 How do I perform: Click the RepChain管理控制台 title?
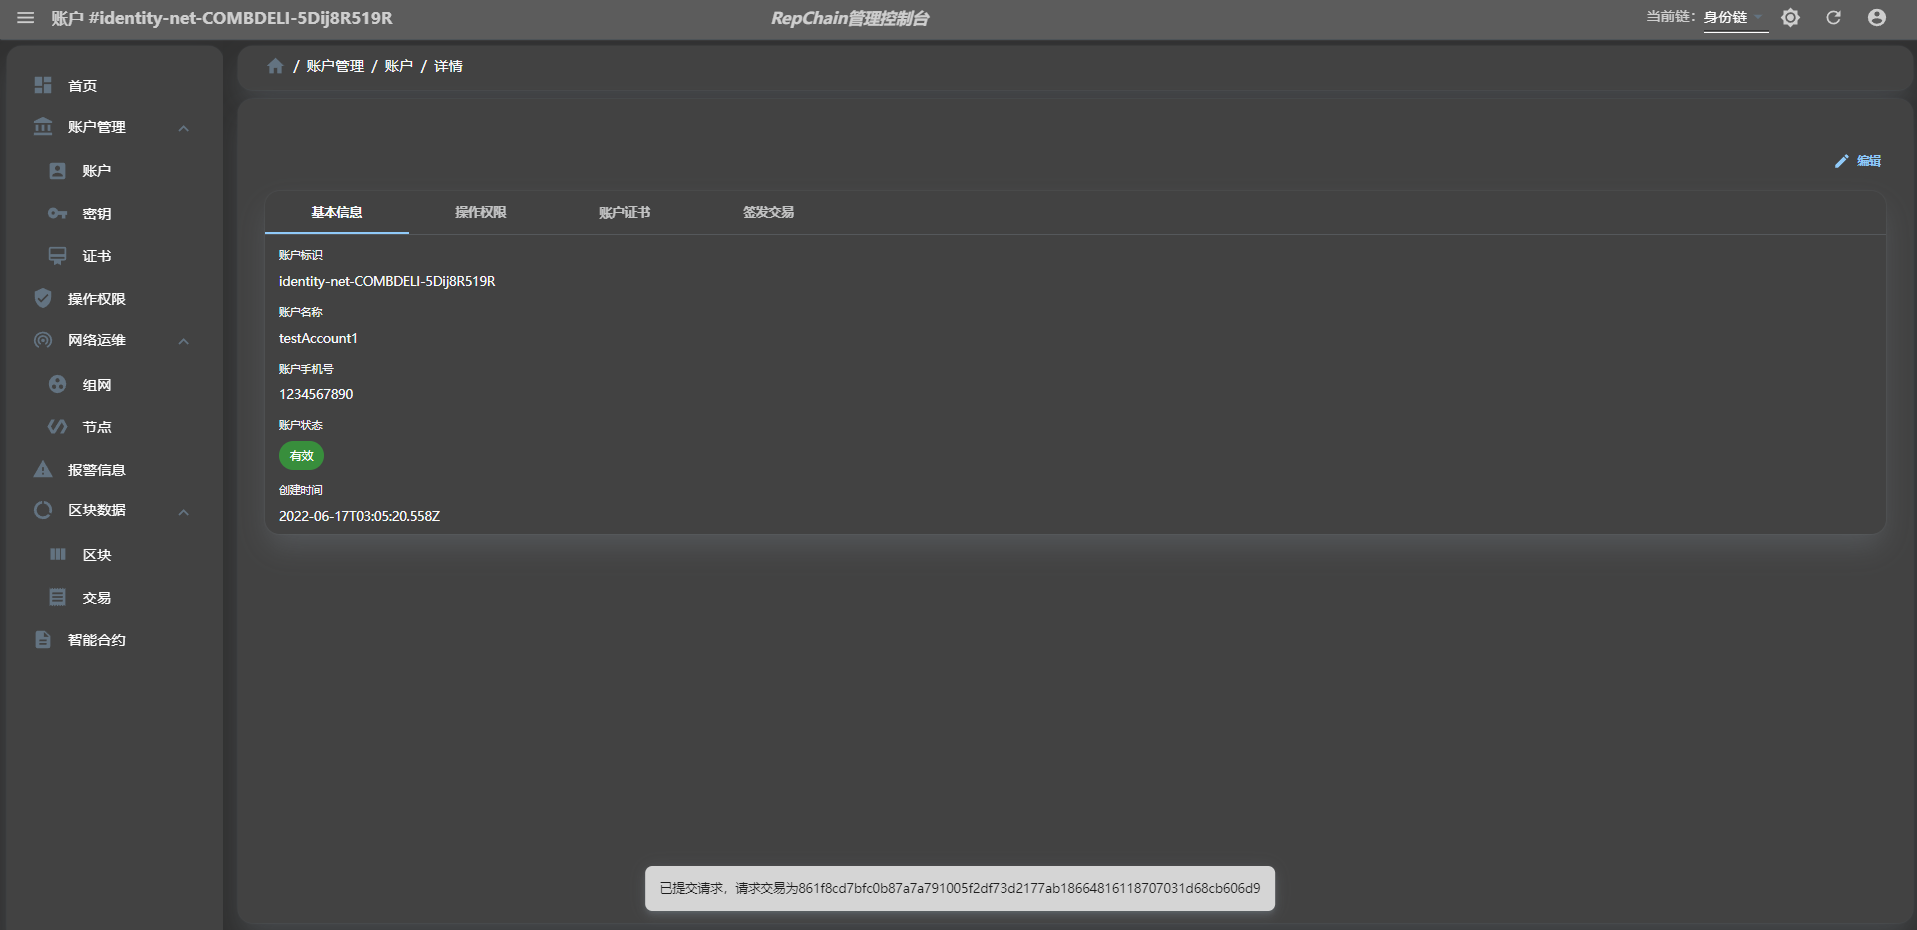tap(850, 18)
